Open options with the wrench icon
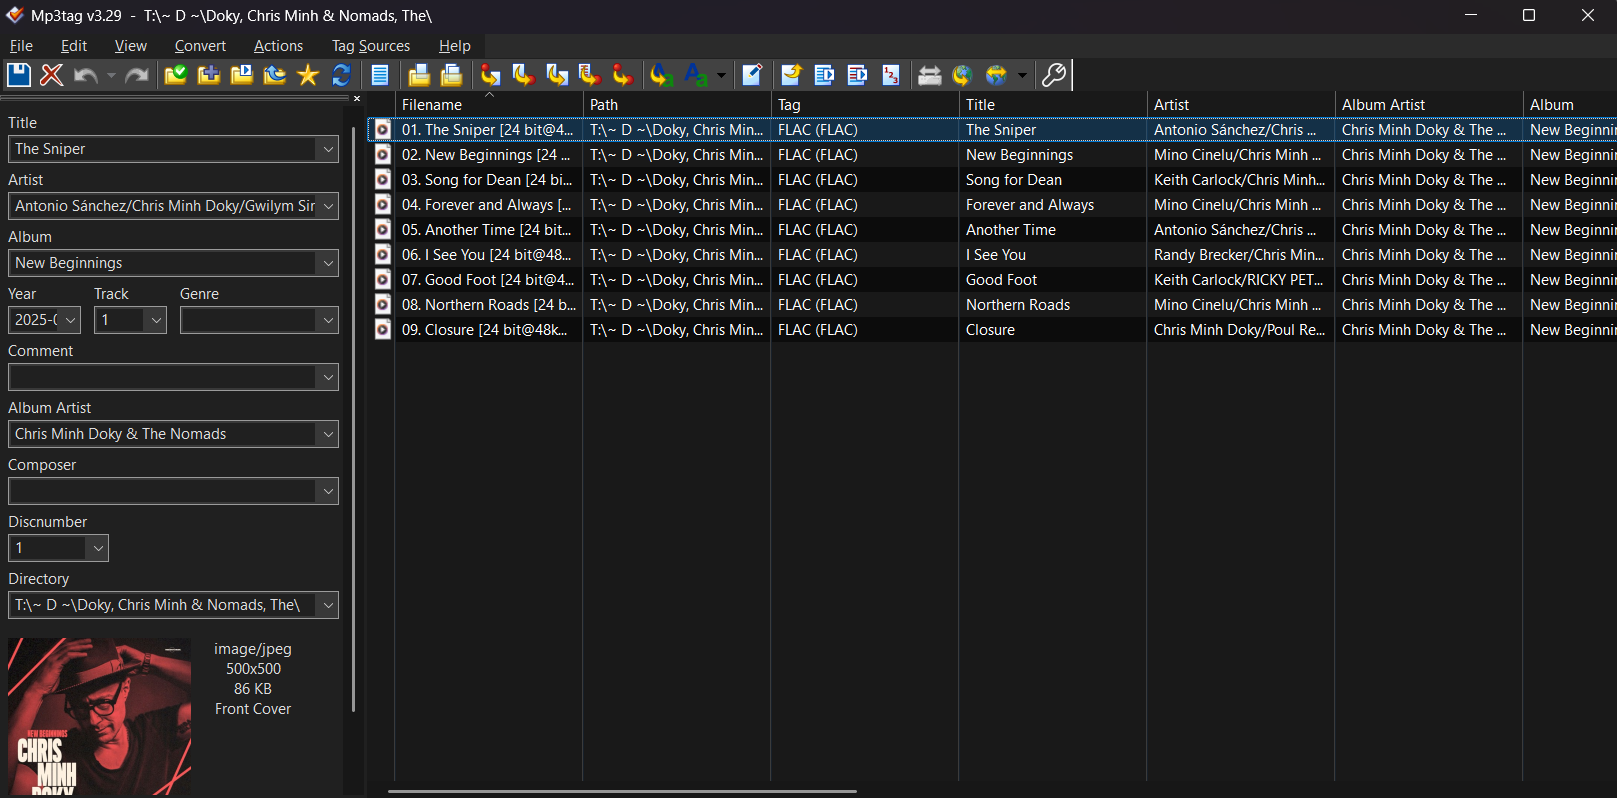1617x798 pixels. [1054, 75]
